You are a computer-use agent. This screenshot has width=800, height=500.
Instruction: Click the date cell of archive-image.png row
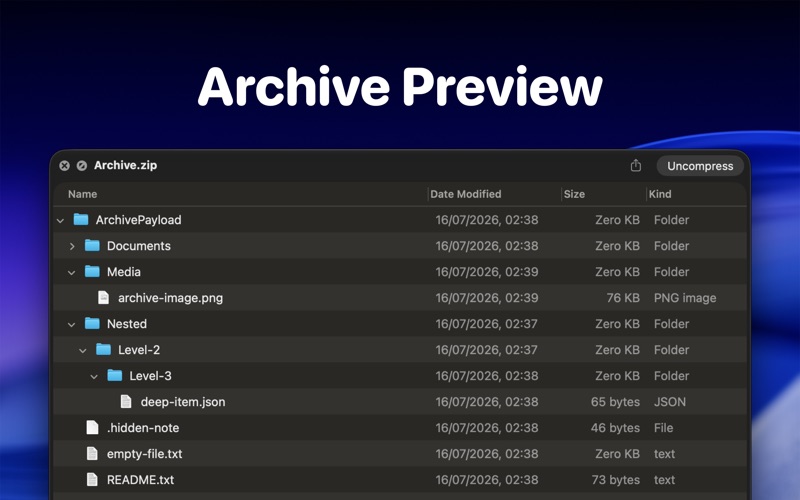click(x=487, y=298)
